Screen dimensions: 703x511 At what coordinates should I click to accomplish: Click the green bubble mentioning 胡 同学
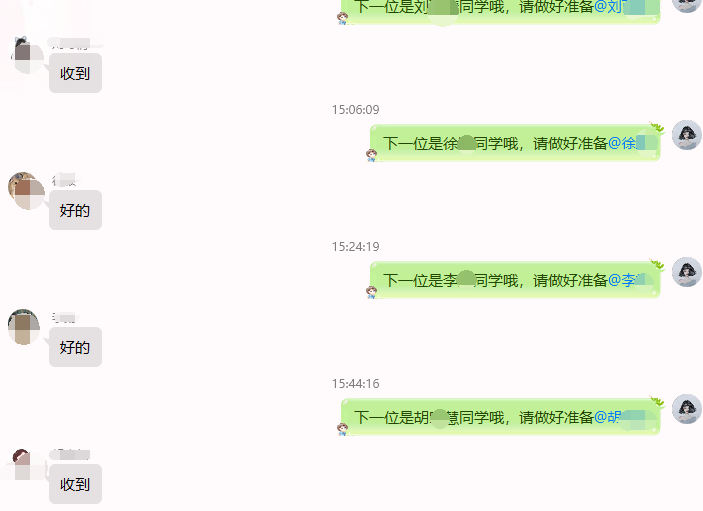500,417
